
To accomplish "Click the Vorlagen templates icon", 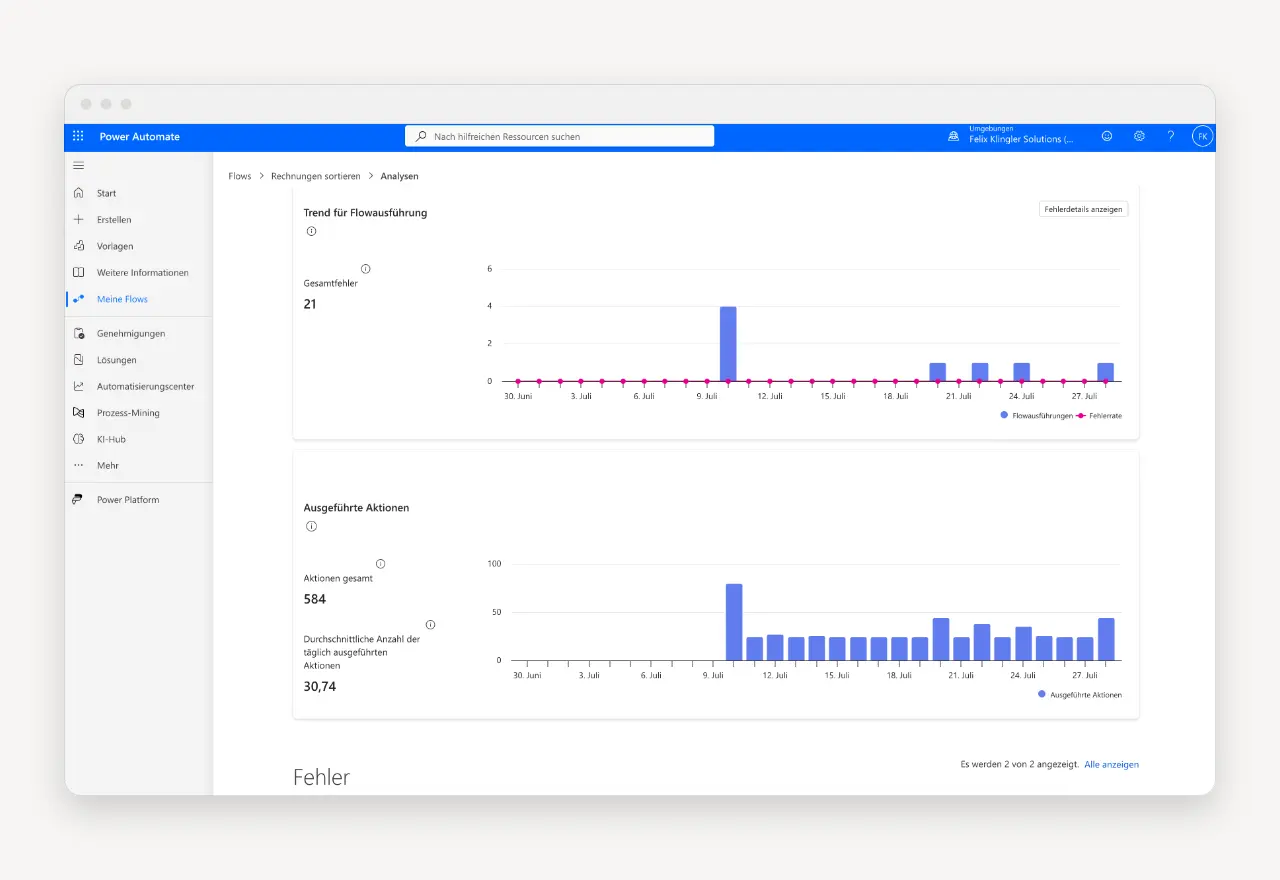I will [78, 246].
